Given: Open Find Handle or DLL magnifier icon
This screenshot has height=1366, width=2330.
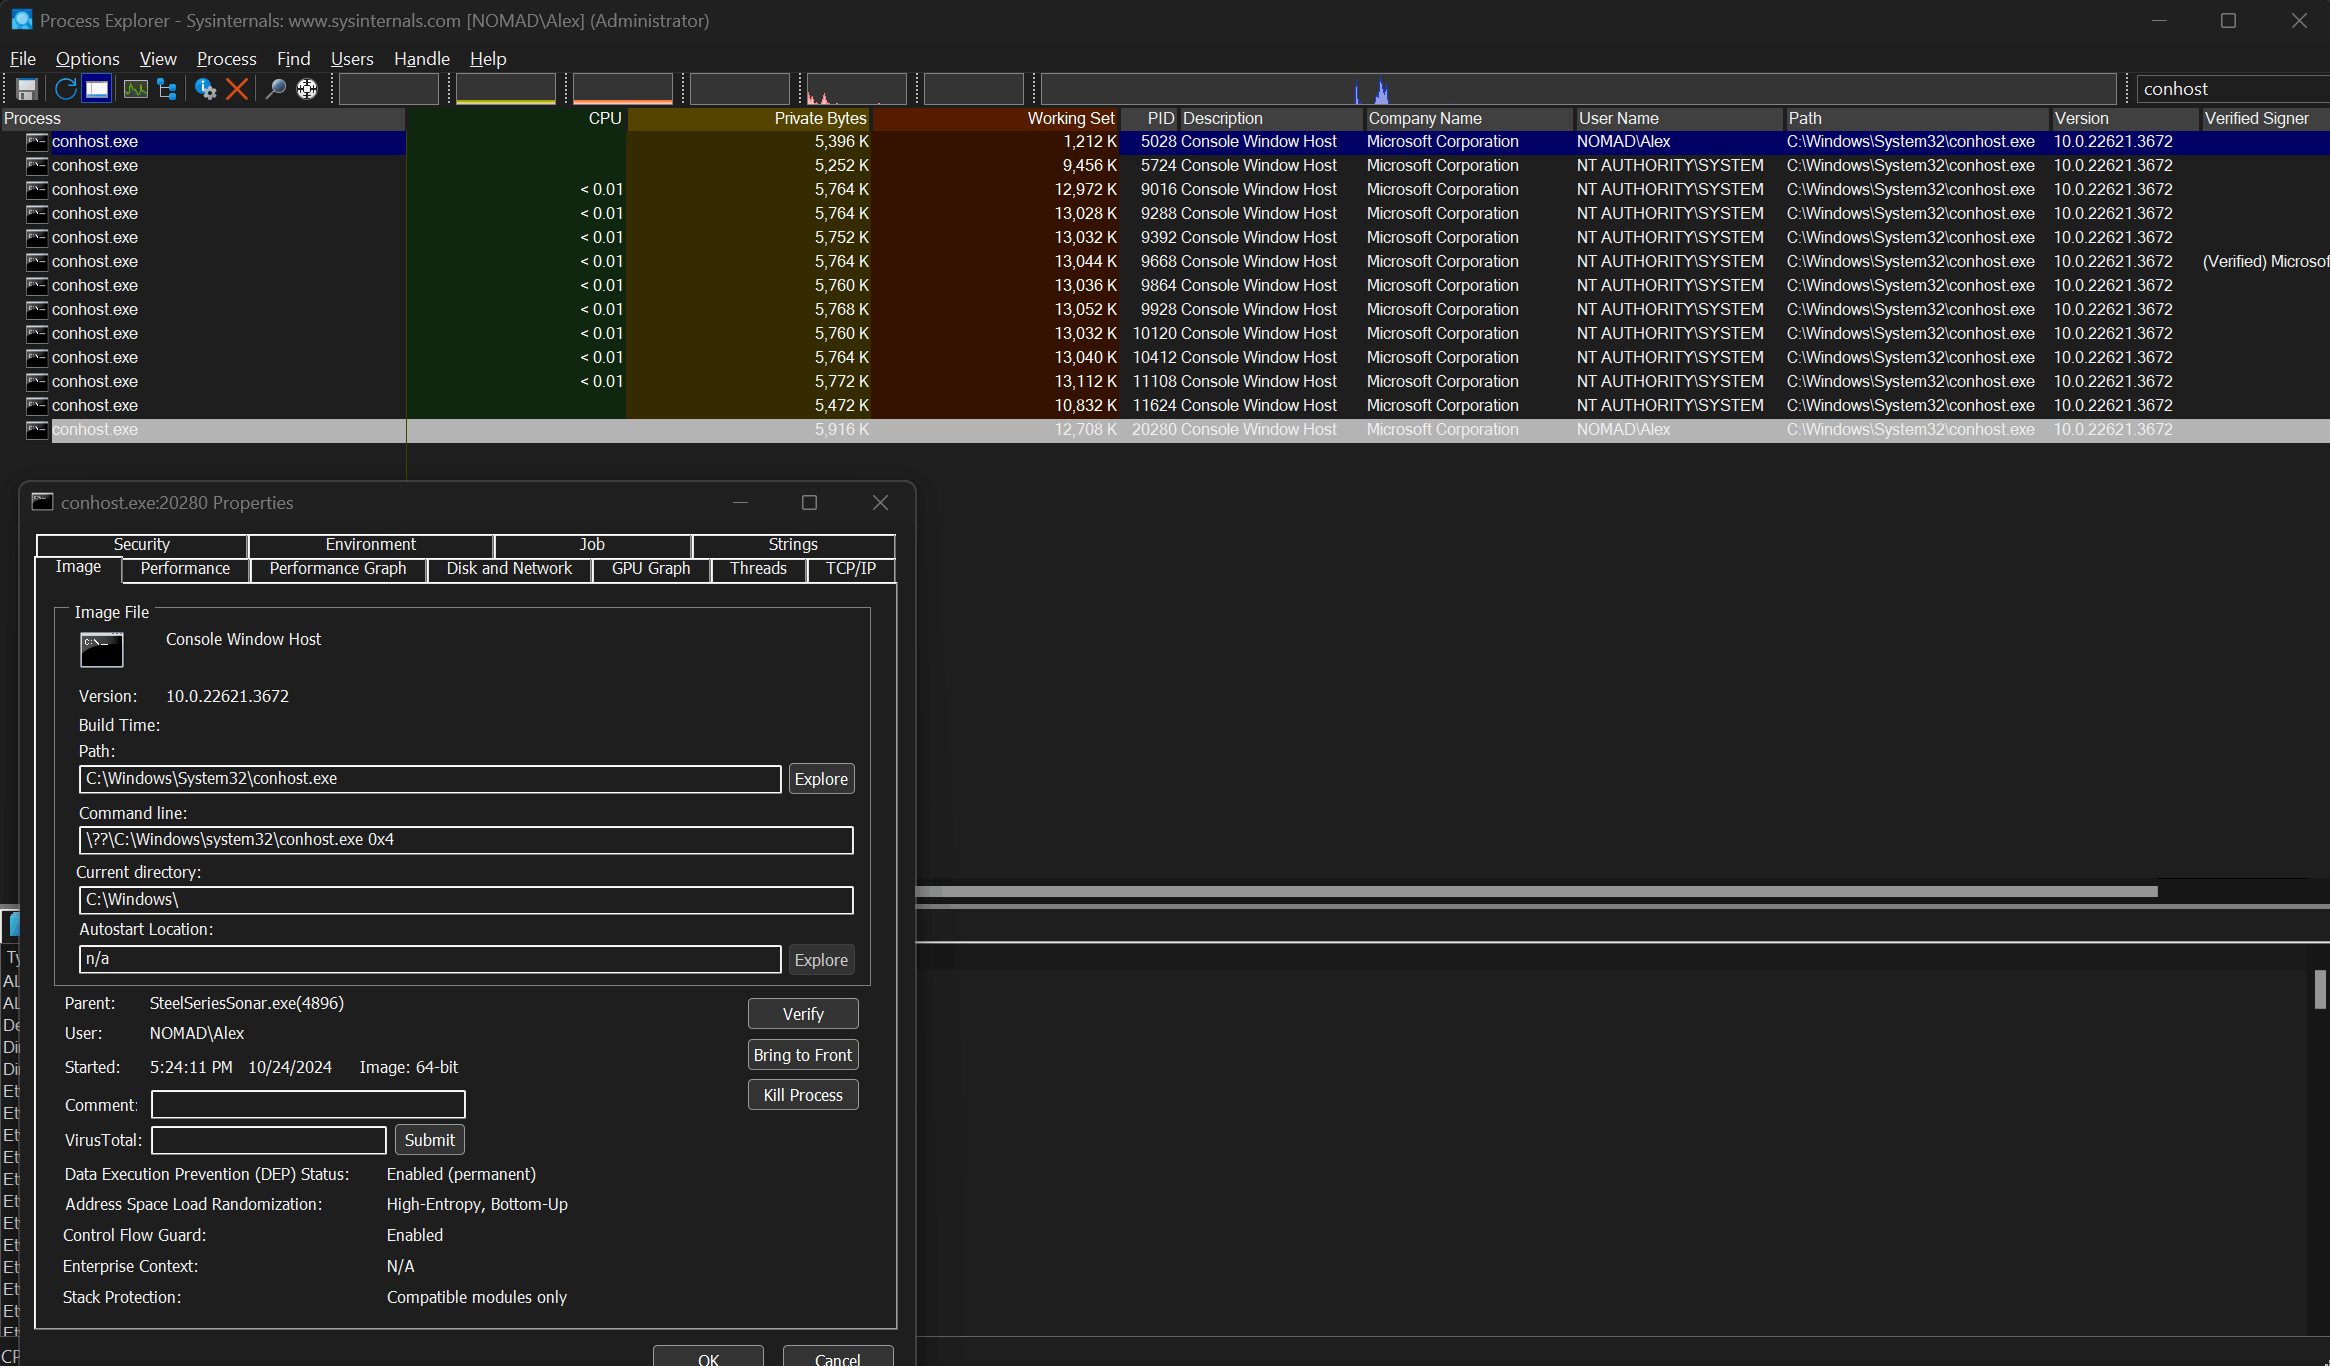Looking at the screenshot, I should 275,89.
